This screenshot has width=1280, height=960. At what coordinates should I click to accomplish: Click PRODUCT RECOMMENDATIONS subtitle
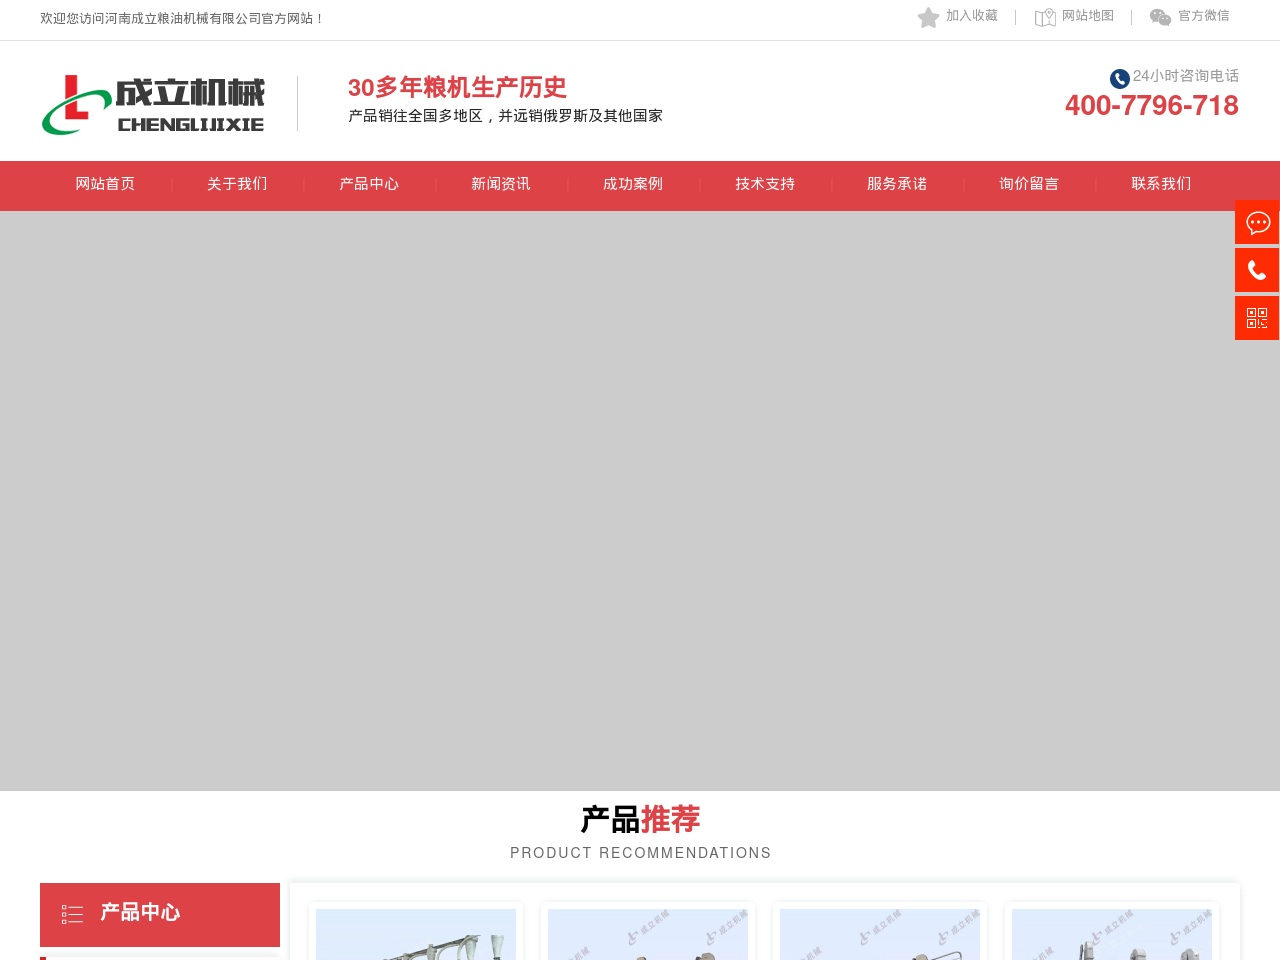click(x=640, y=853)
